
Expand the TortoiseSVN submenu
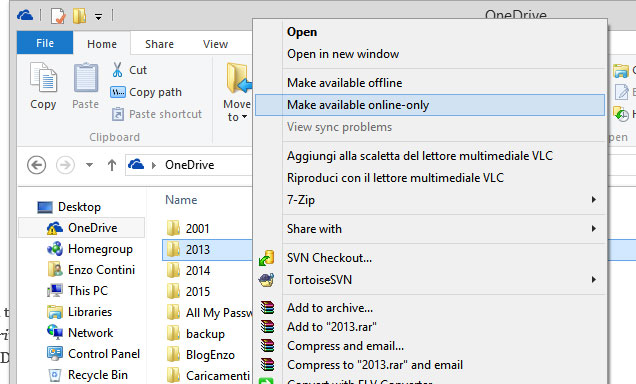[430, 280]
